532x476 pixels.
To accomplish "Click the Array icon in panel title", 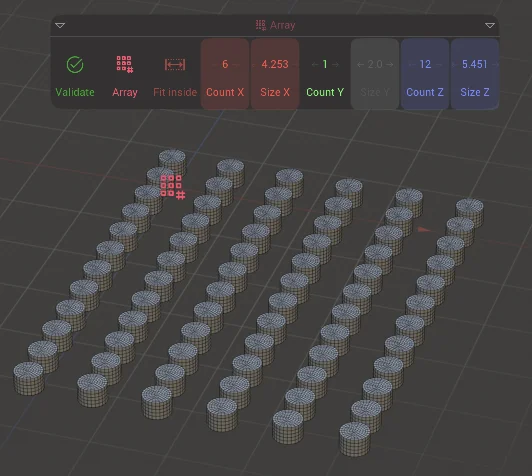I will tap(261, 25).
